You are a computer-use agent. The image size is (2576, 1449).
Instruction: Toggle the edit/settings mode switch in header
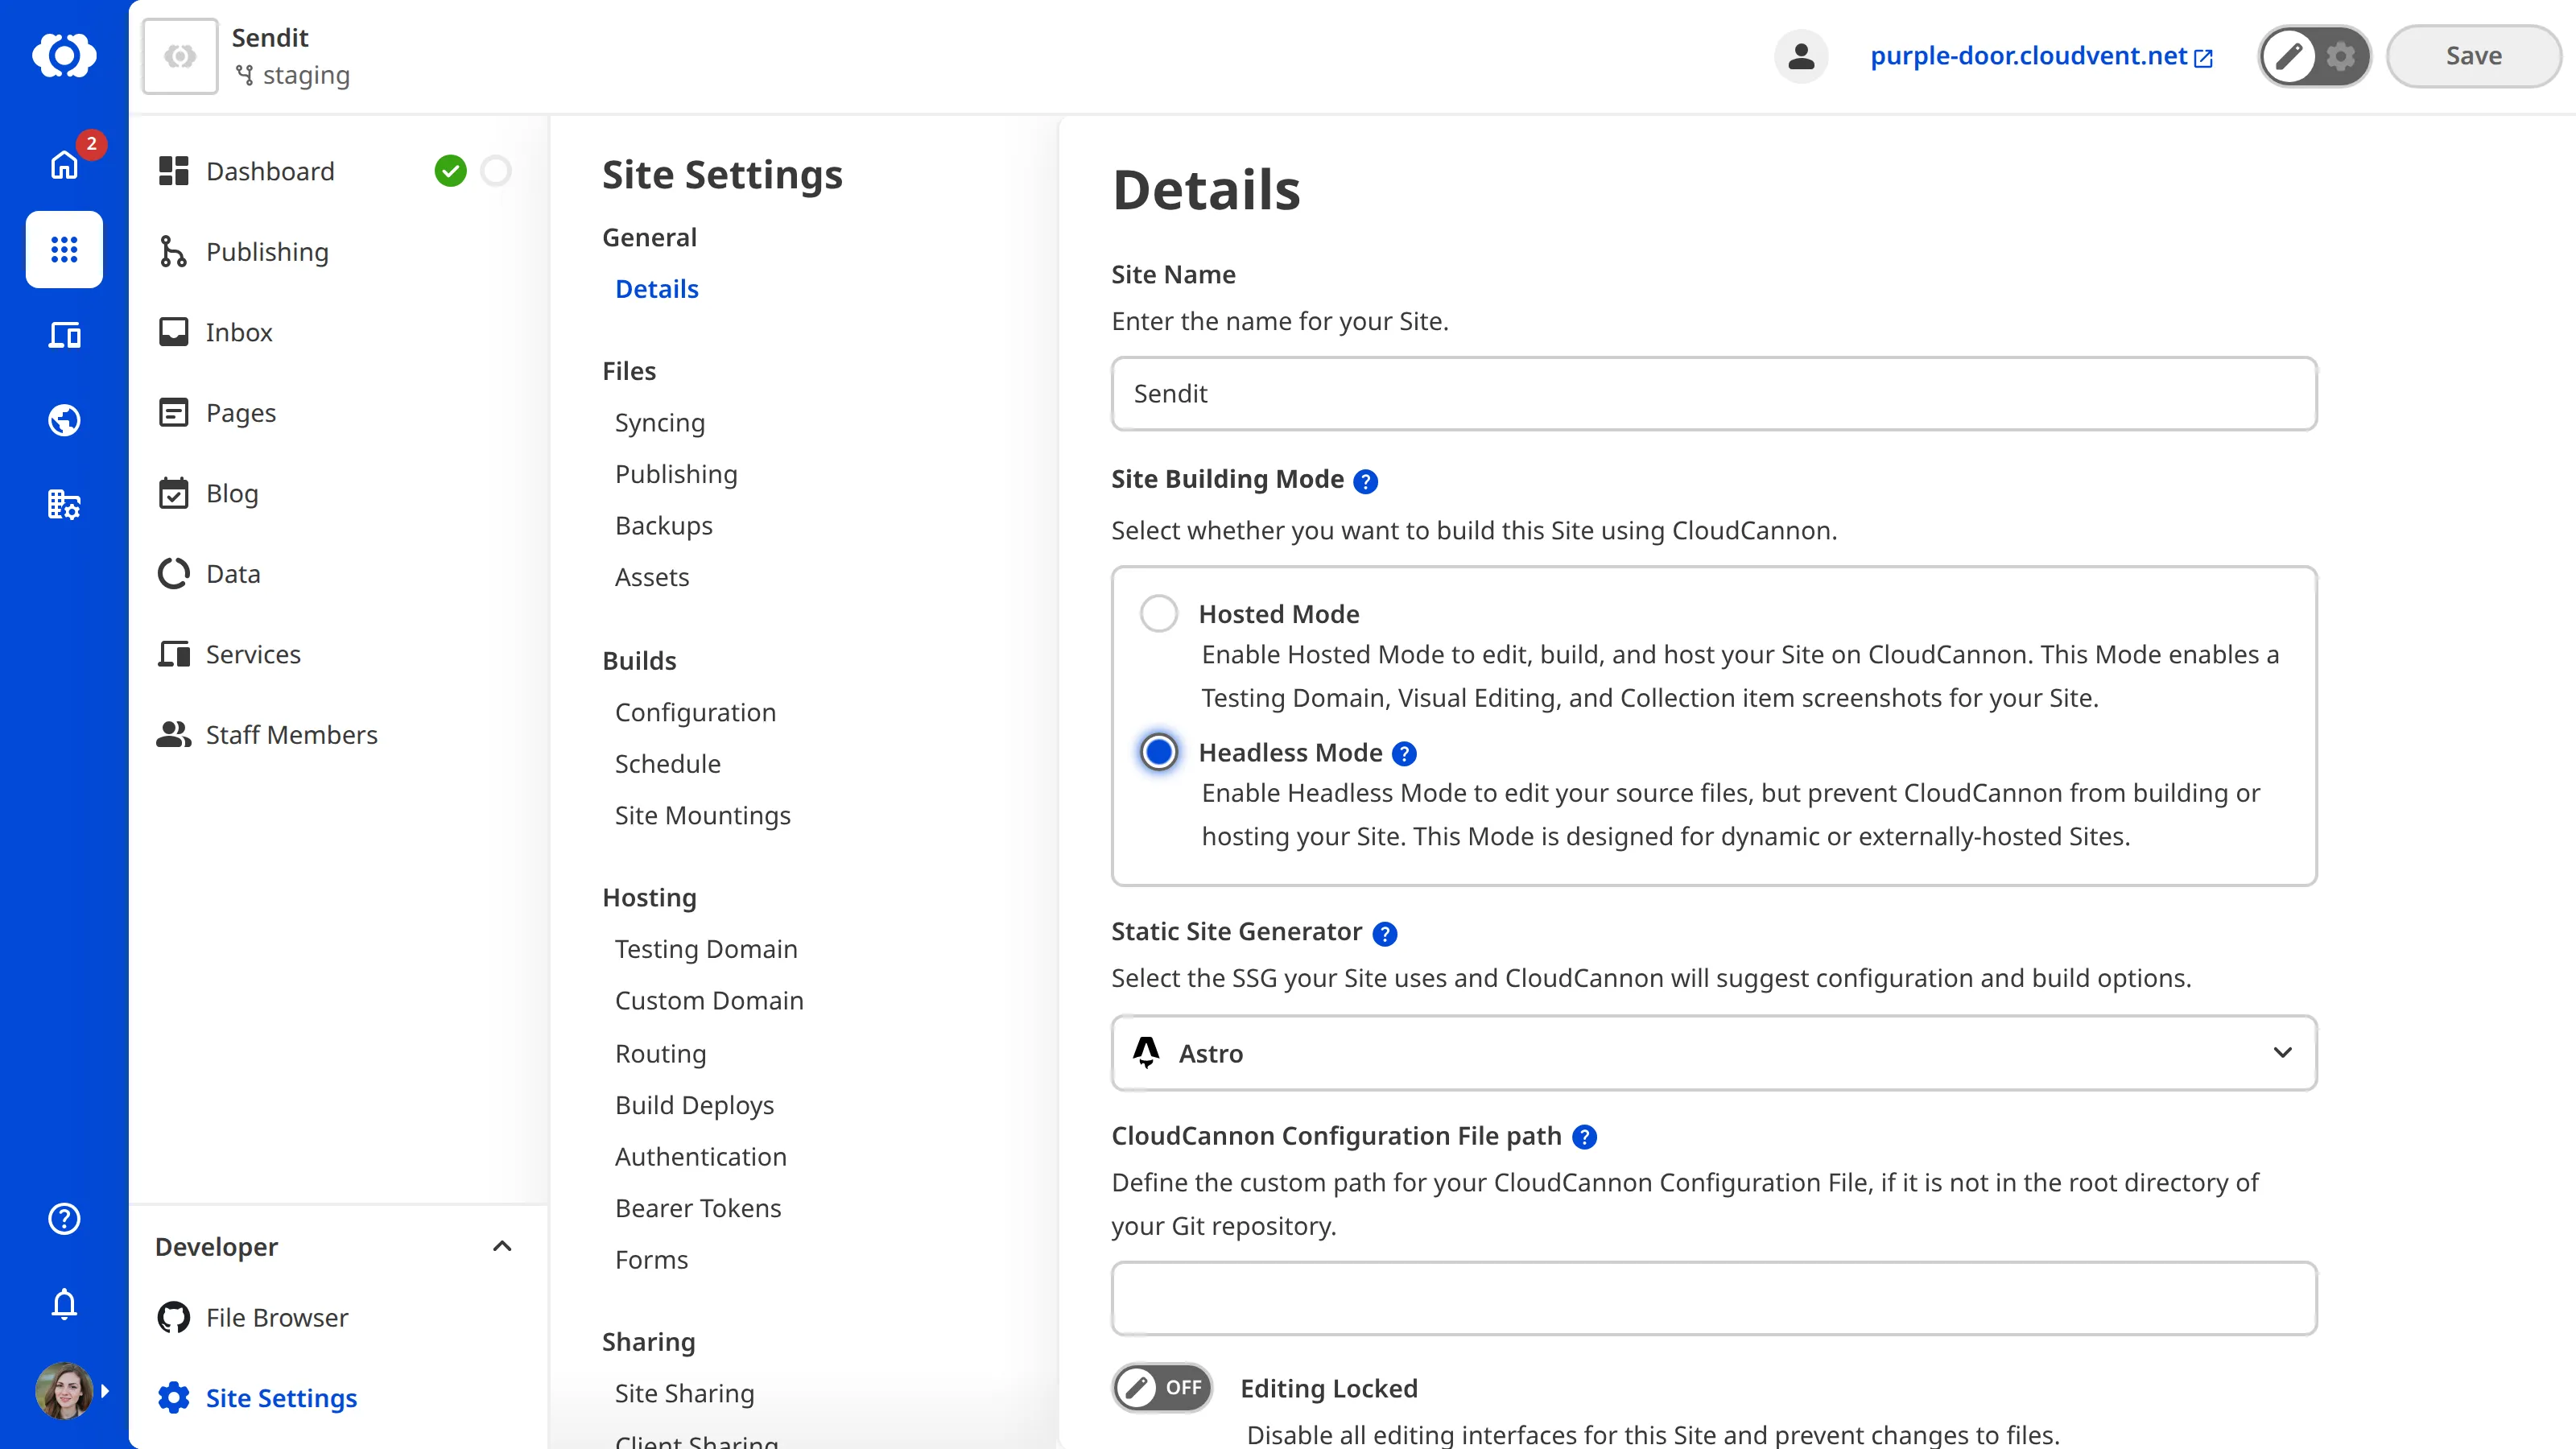2314,56
